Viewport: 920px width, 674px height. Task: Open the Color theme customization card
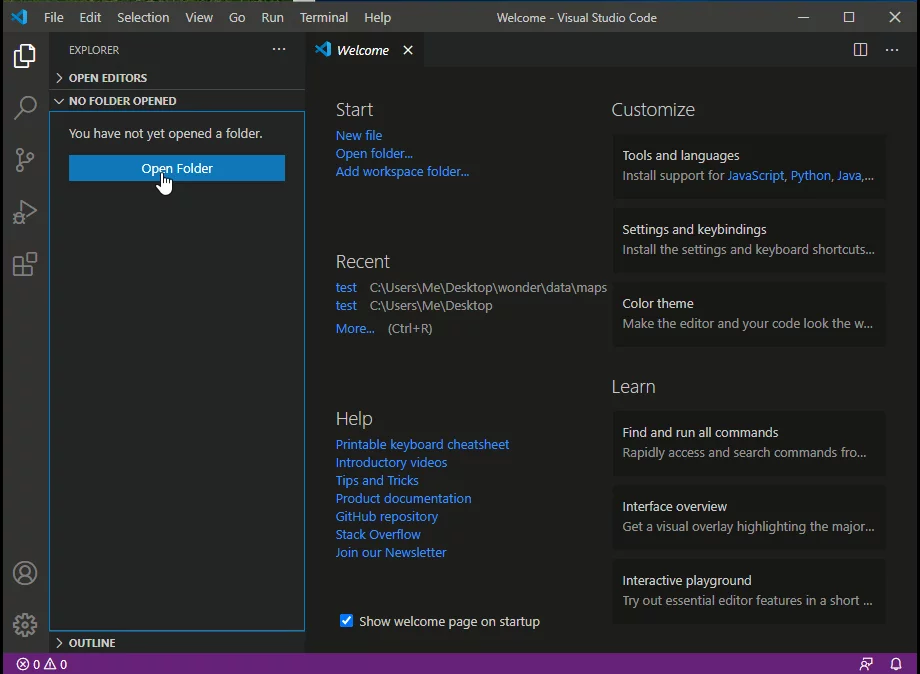749,313
